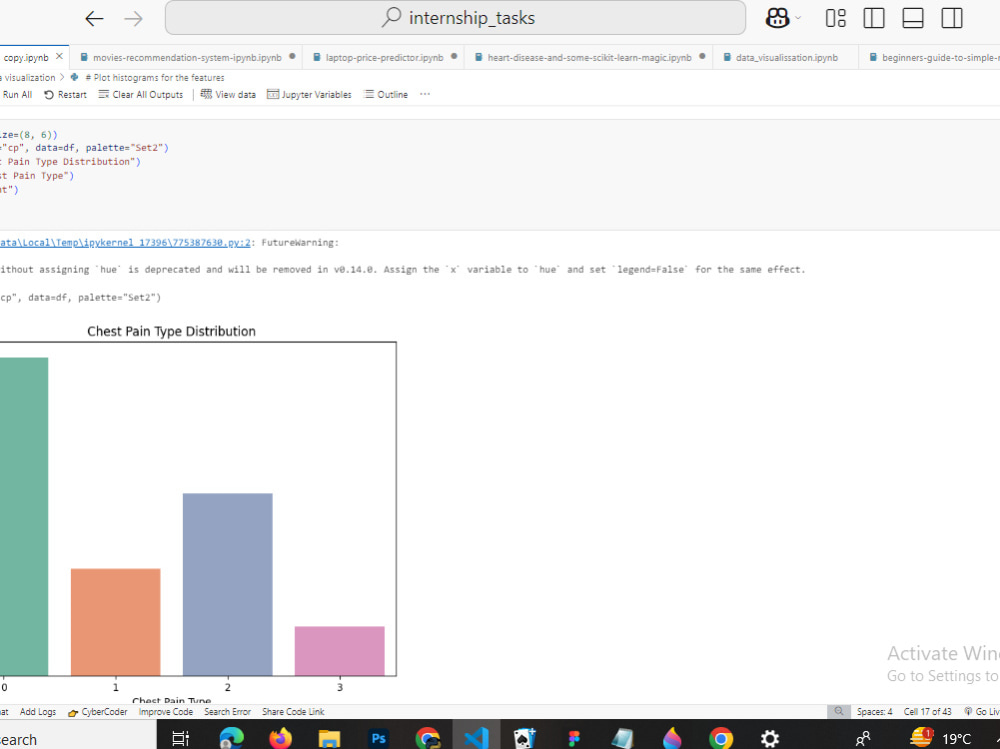This screenshot has height=749, width=1000.
Task: Switch to movies-recommendation-system-ipynb.ipynb tab
Action: click(187, 57)
